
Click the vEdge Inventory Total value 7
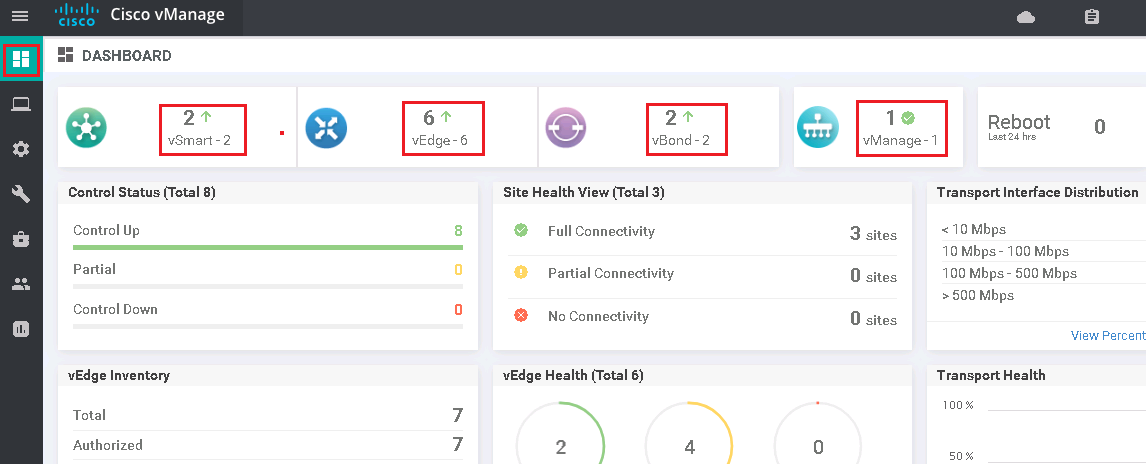[458, 415]
